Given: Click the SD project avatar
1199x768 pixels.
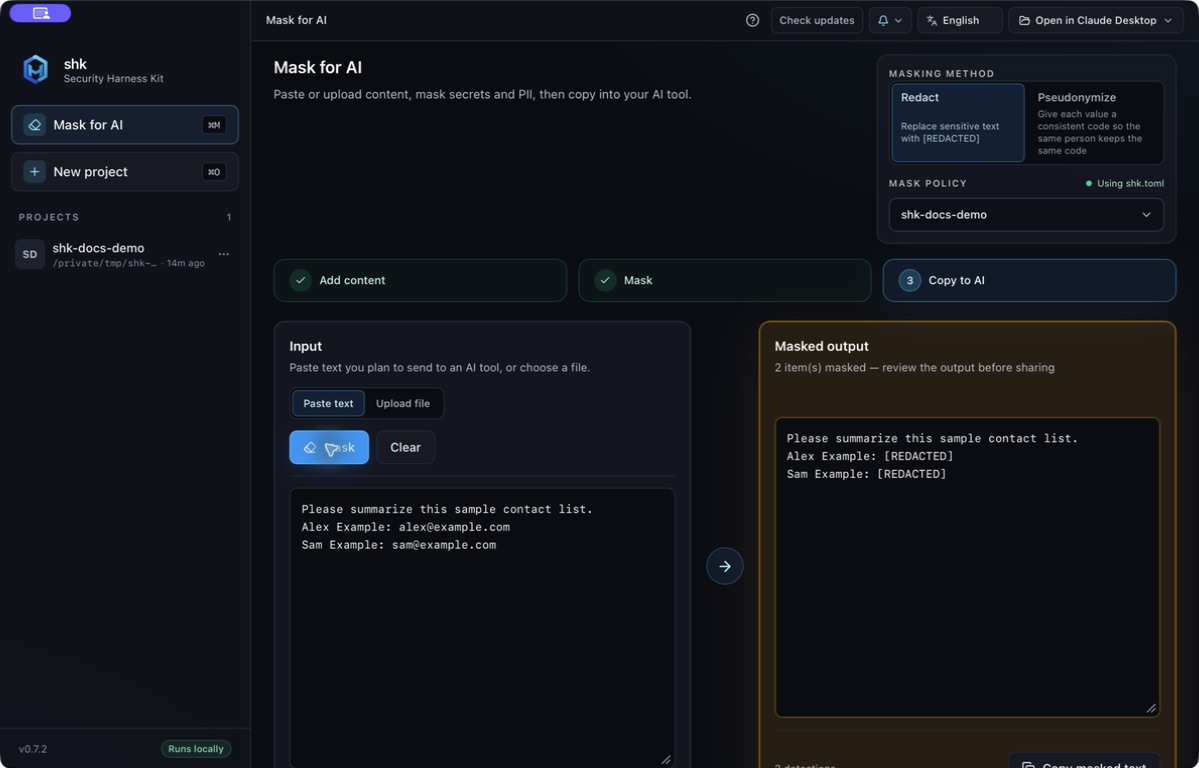Looking at the screenshot, I should click(x=30, y=255).
